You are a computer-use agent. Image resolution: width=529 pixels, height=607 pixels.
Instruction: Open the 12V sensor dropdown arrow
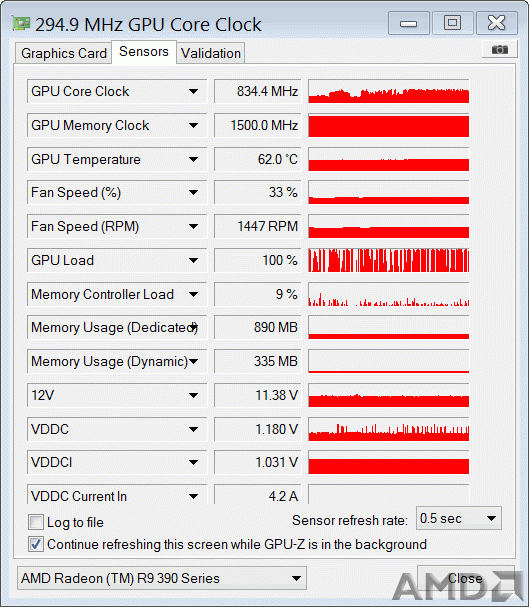(193, 395)
